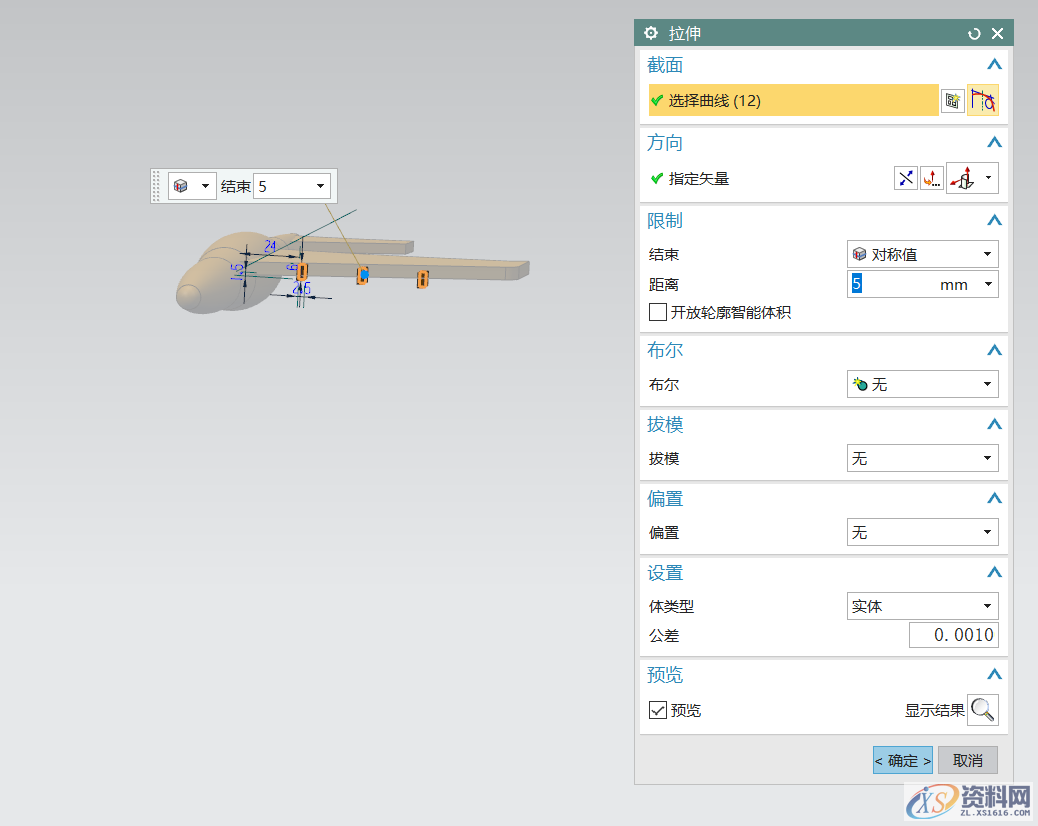Toggle the highlighted curve rule icon
This screenshot has height=826, width=1038.
983,99
